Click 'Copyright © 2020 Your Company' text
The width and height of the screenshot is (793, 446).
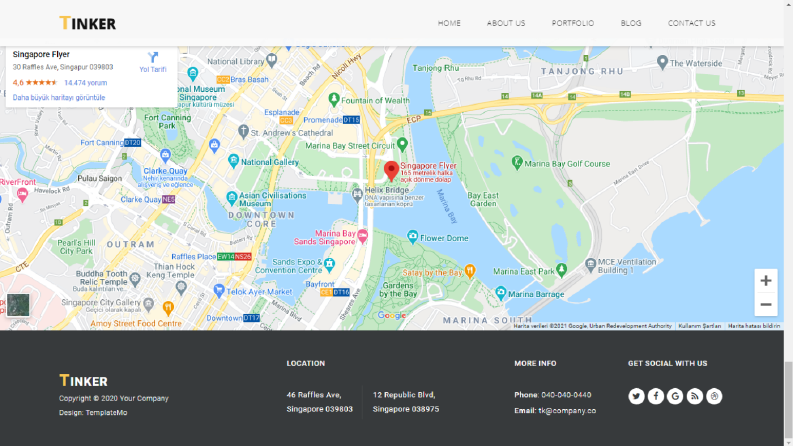[114, 398]
